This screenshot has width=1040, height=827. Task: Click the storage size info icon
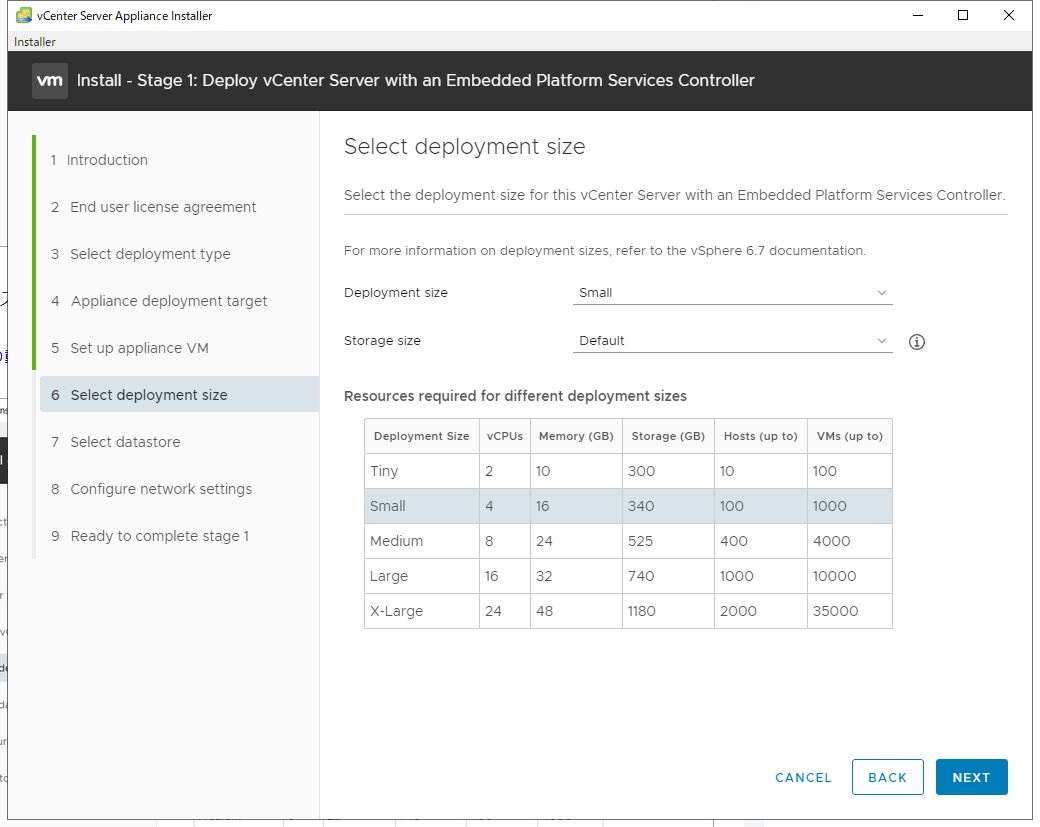tap(917, 342)
